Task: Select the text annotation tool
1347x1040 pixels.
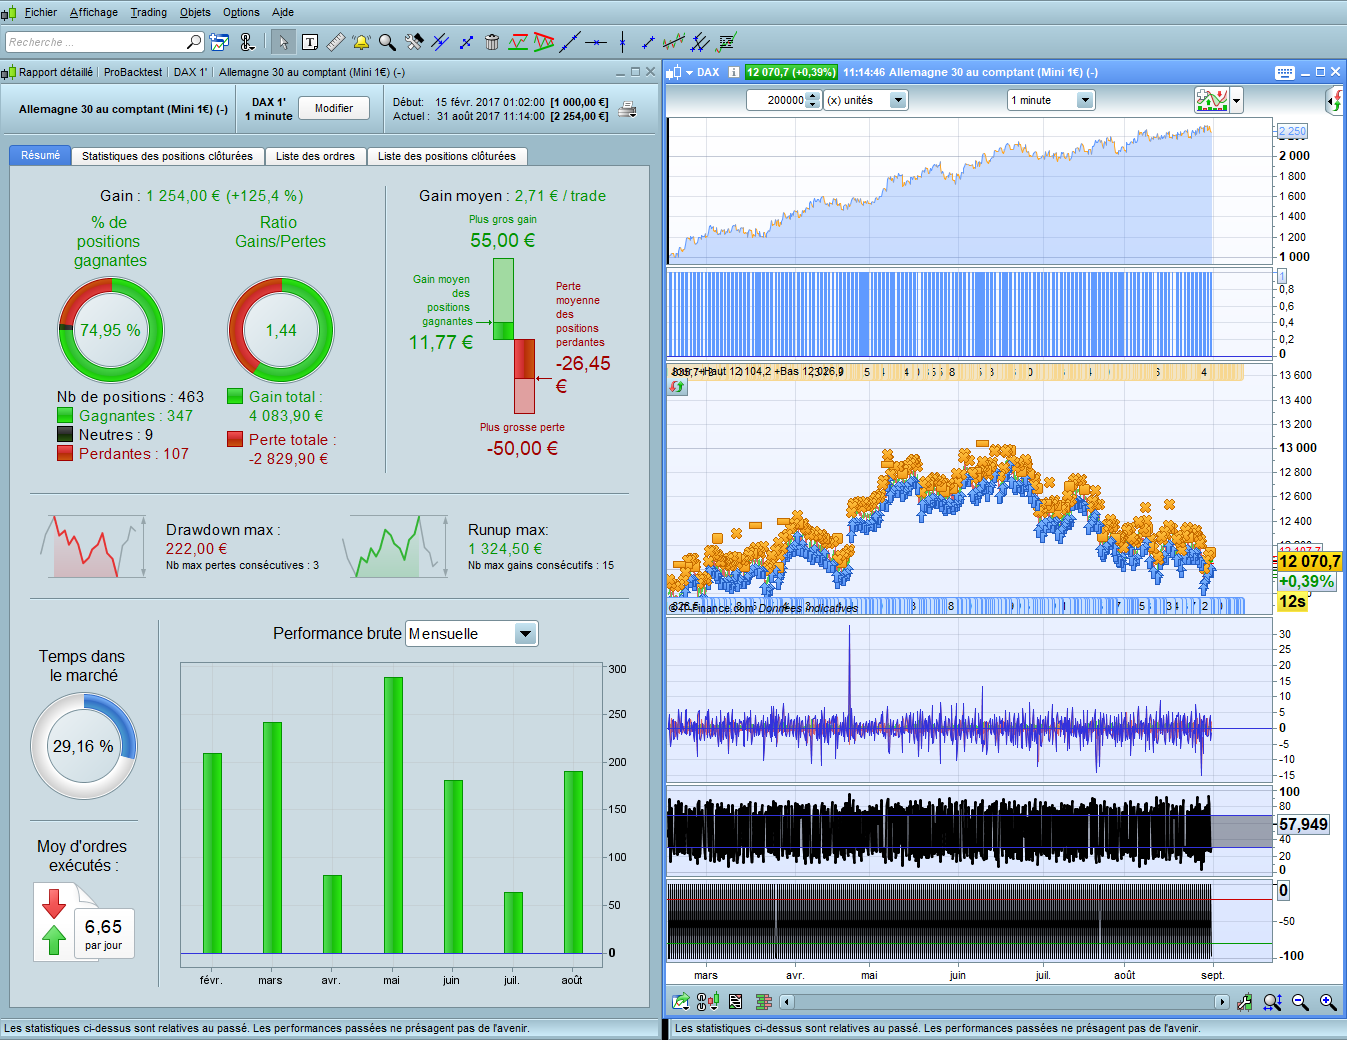Action: (310, 42)
